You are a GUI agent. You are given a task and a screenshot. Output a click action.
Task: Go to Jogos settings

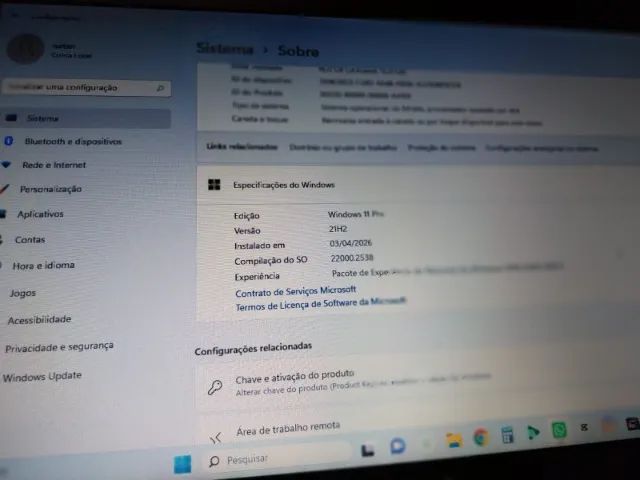[22, 293]
